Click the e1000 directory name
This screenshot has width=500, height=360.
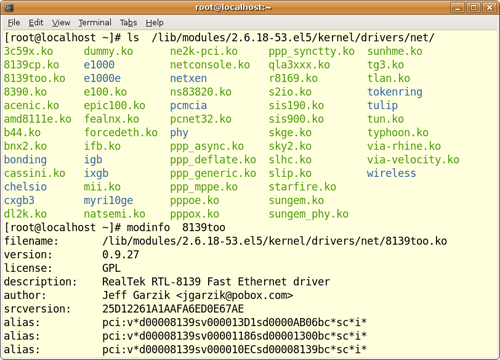[x=99, y=65]
